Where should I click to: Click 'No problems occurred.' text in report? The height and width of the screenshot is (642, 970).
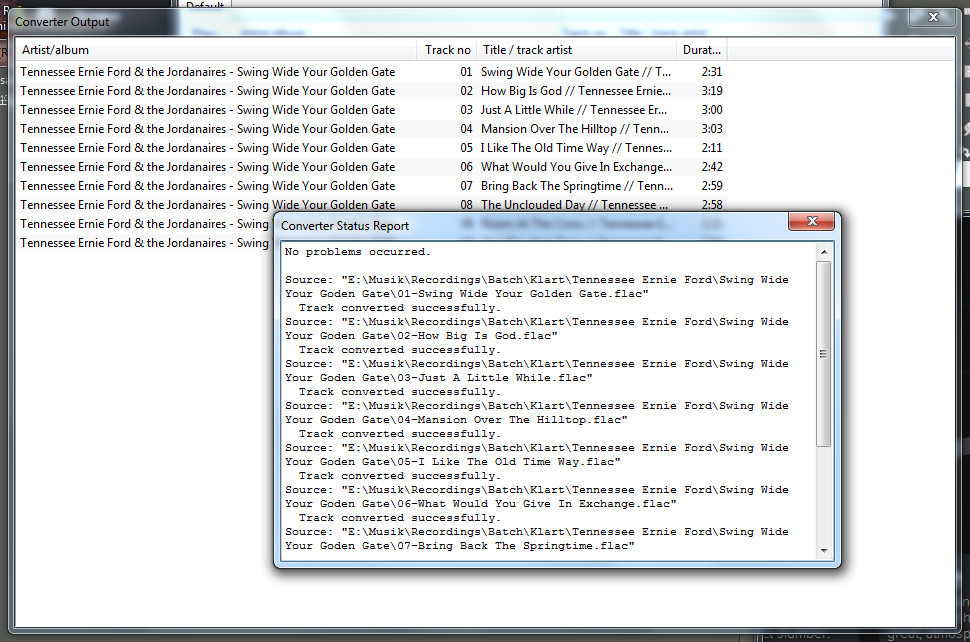(x=358, y=252)
